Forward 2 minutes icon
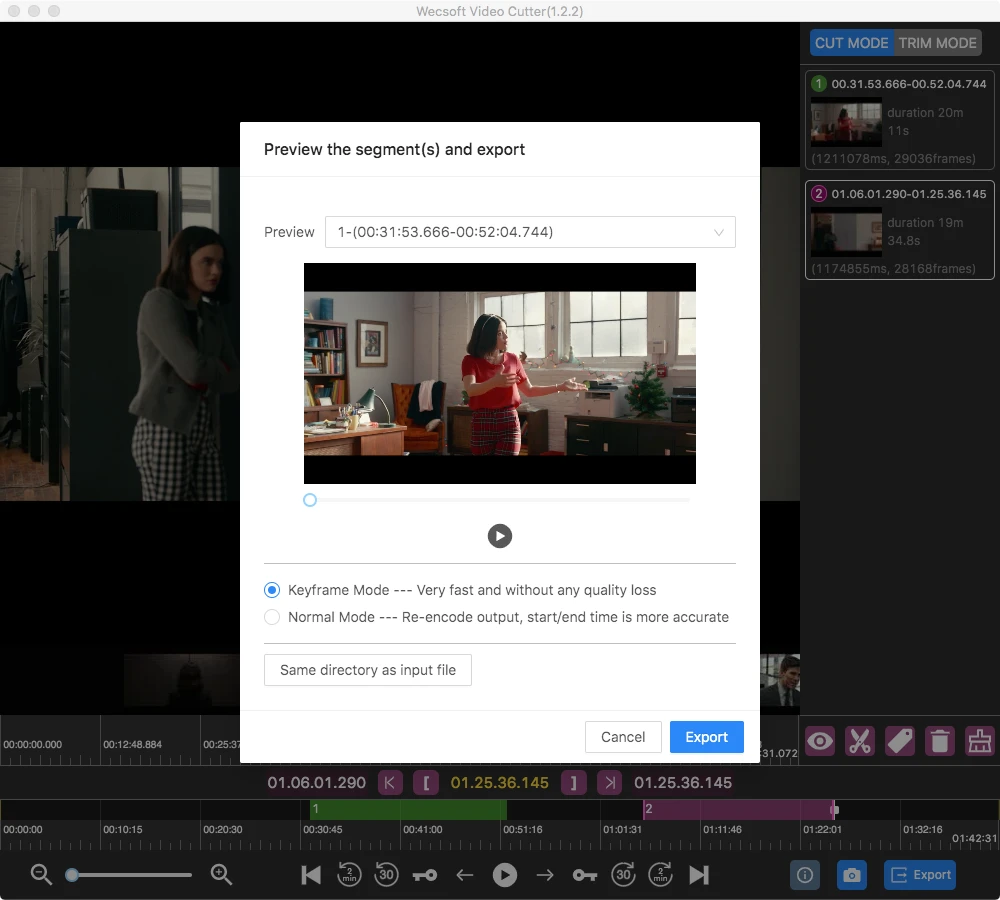This screenshot has width=1000, height=900. click(661, 875)
